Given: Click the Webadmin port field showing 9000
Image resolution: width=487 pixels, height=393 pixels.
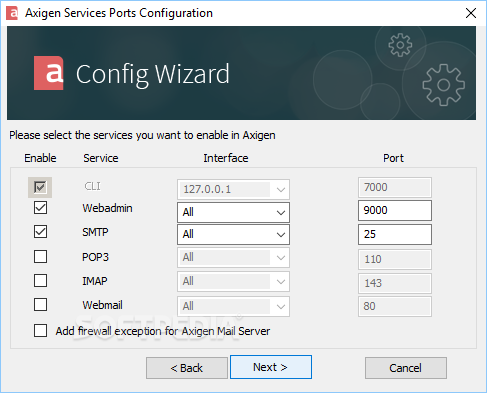Looking at the screenshot, I should tap(395, 210).
